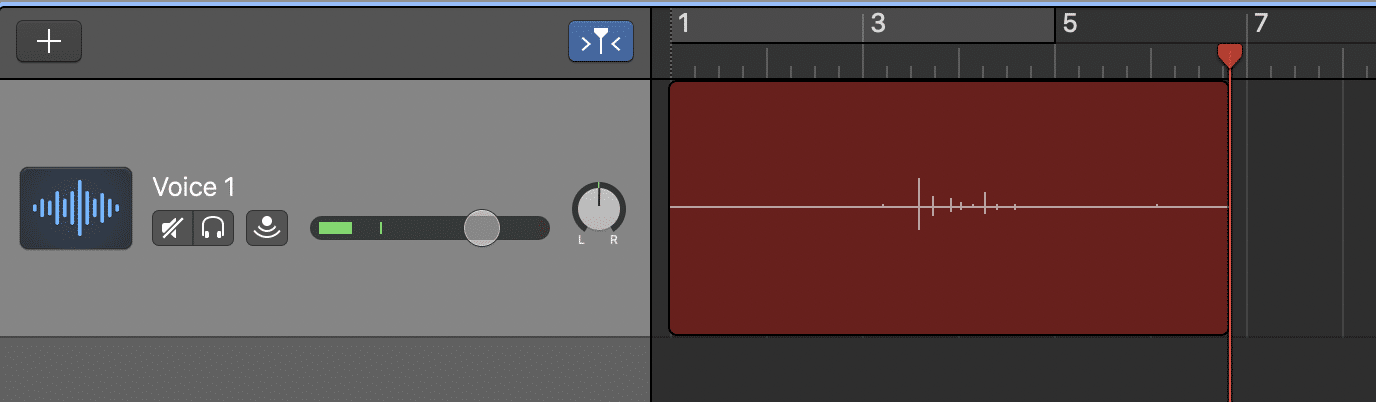
Task: Click bar 7 in the ruler
Action: click(1261, 23)
